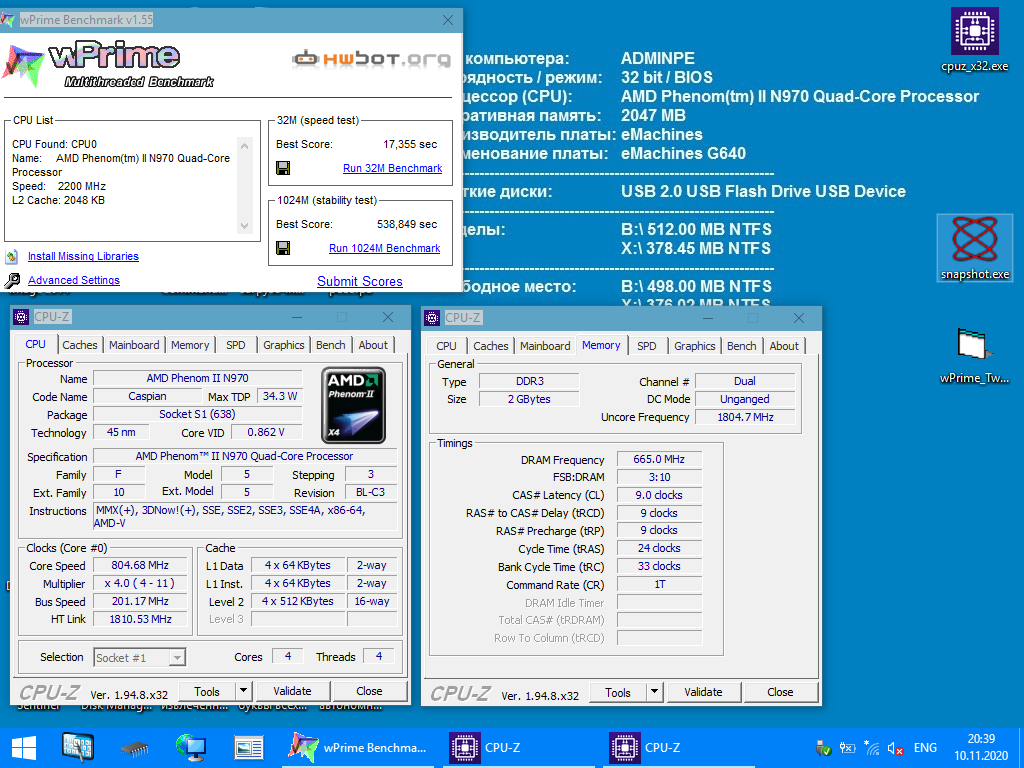This screenshot has width=1024, height=768.
Task: Run 32M Benchmark link
Action: click(x=392, y=168)
